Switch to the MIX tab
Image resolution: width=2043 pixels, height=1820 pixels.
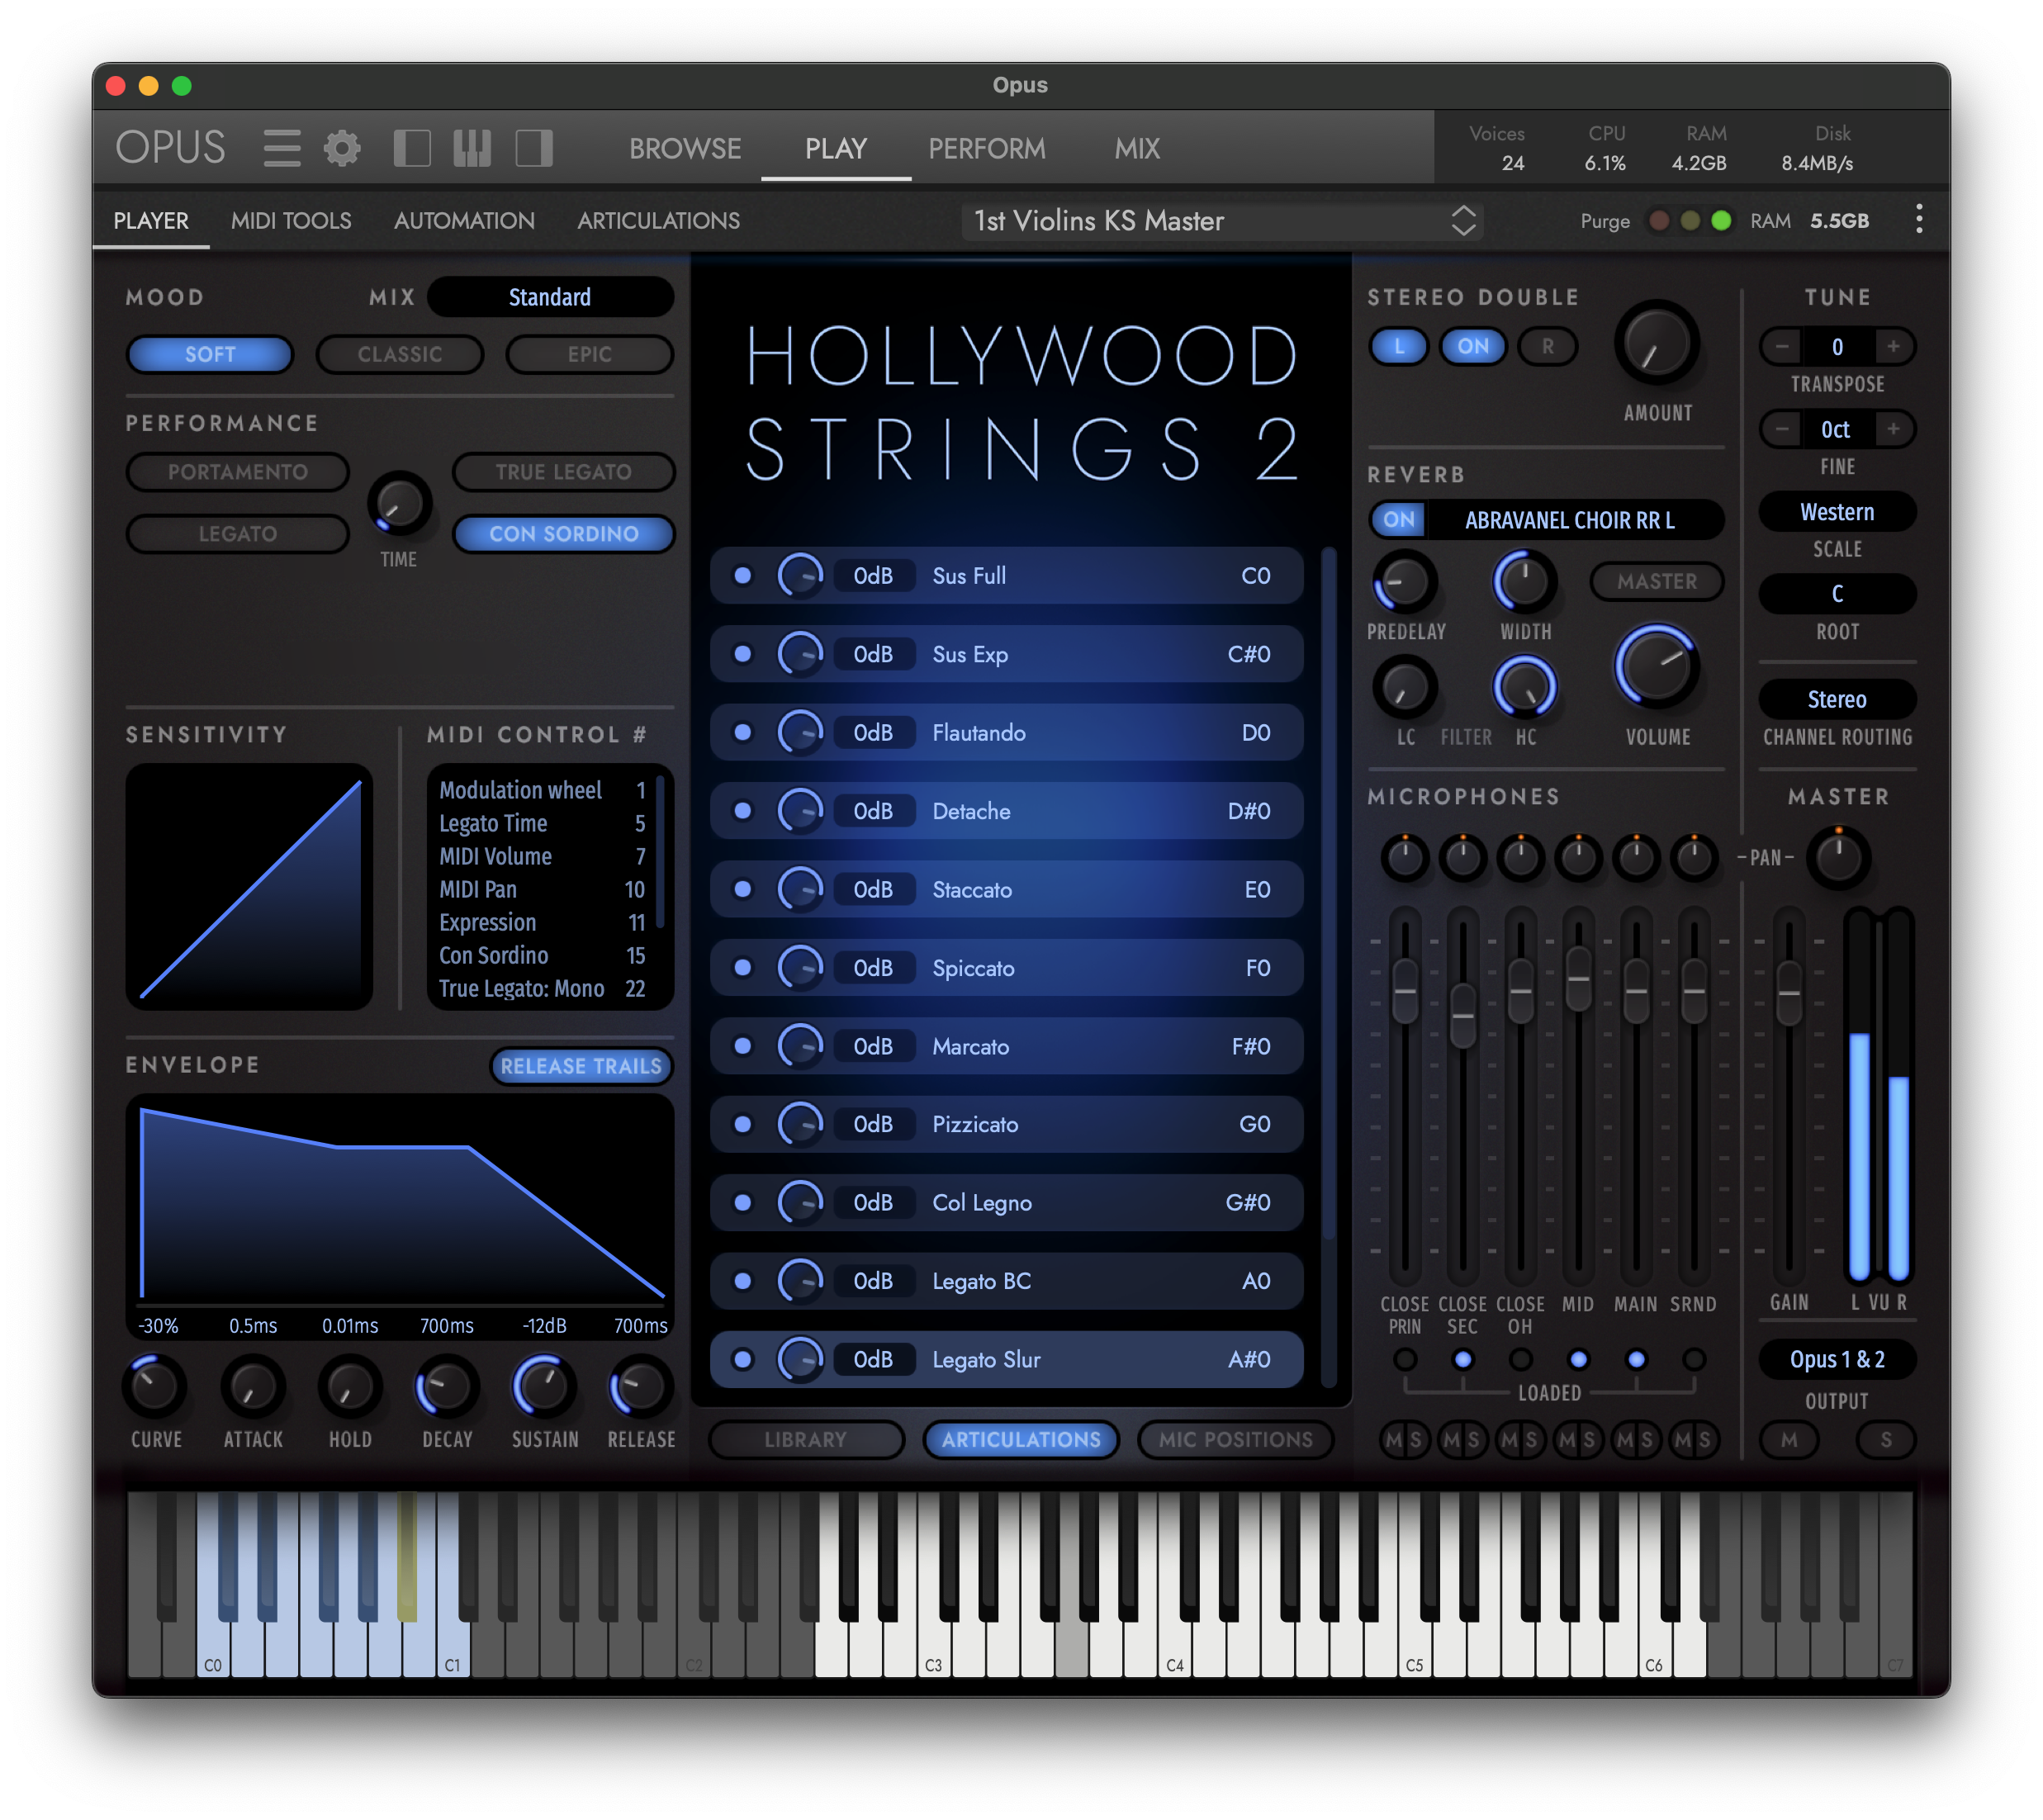tap(1137, 148)
